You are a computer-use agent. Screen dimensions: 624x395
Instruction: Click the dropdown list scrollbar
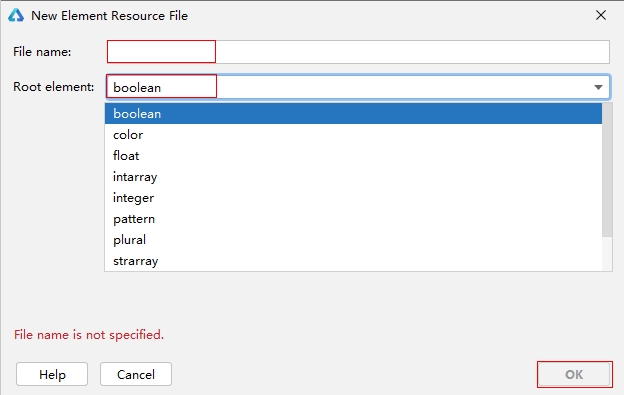[x=607, y=170]
